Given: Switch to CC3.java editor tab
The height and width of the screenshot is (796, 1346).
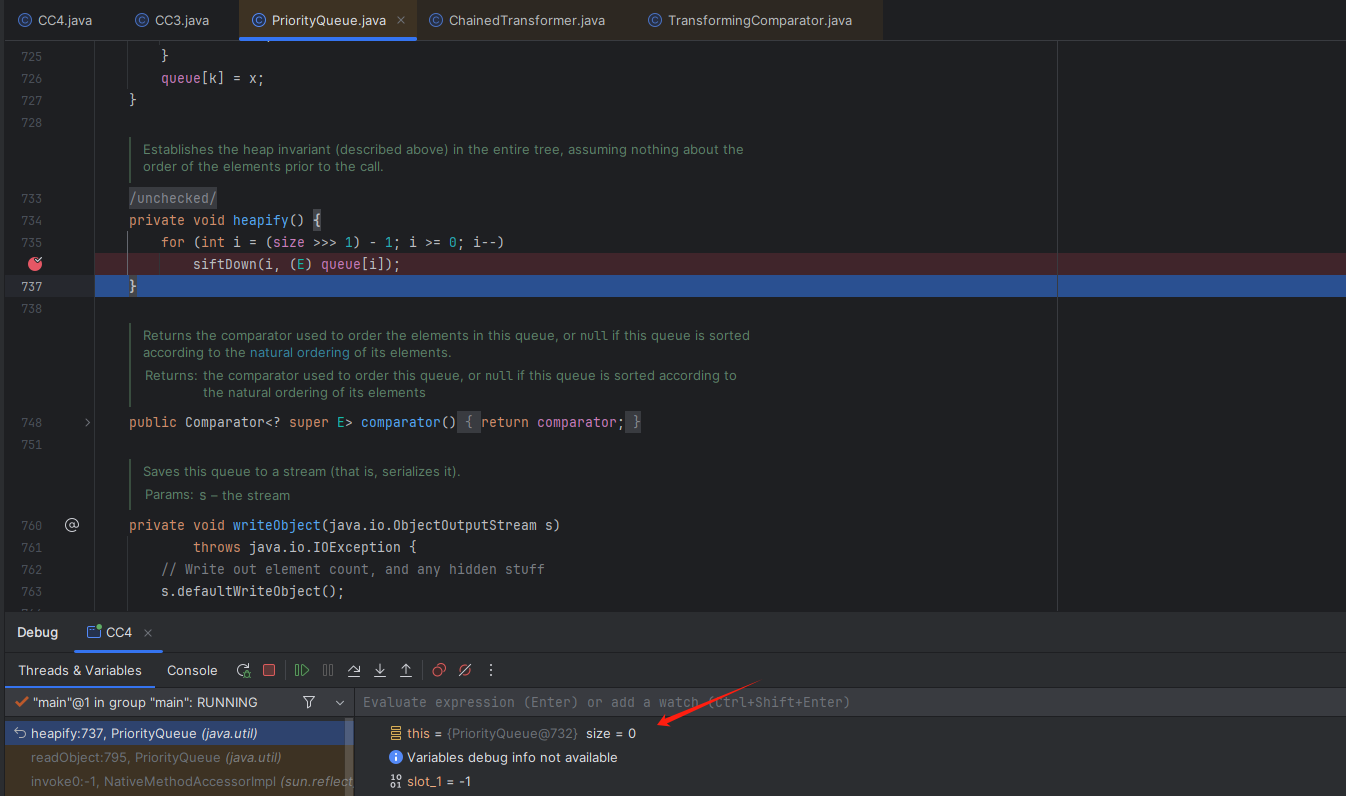Looking at the screenshot, I should [x=174, y=20].
